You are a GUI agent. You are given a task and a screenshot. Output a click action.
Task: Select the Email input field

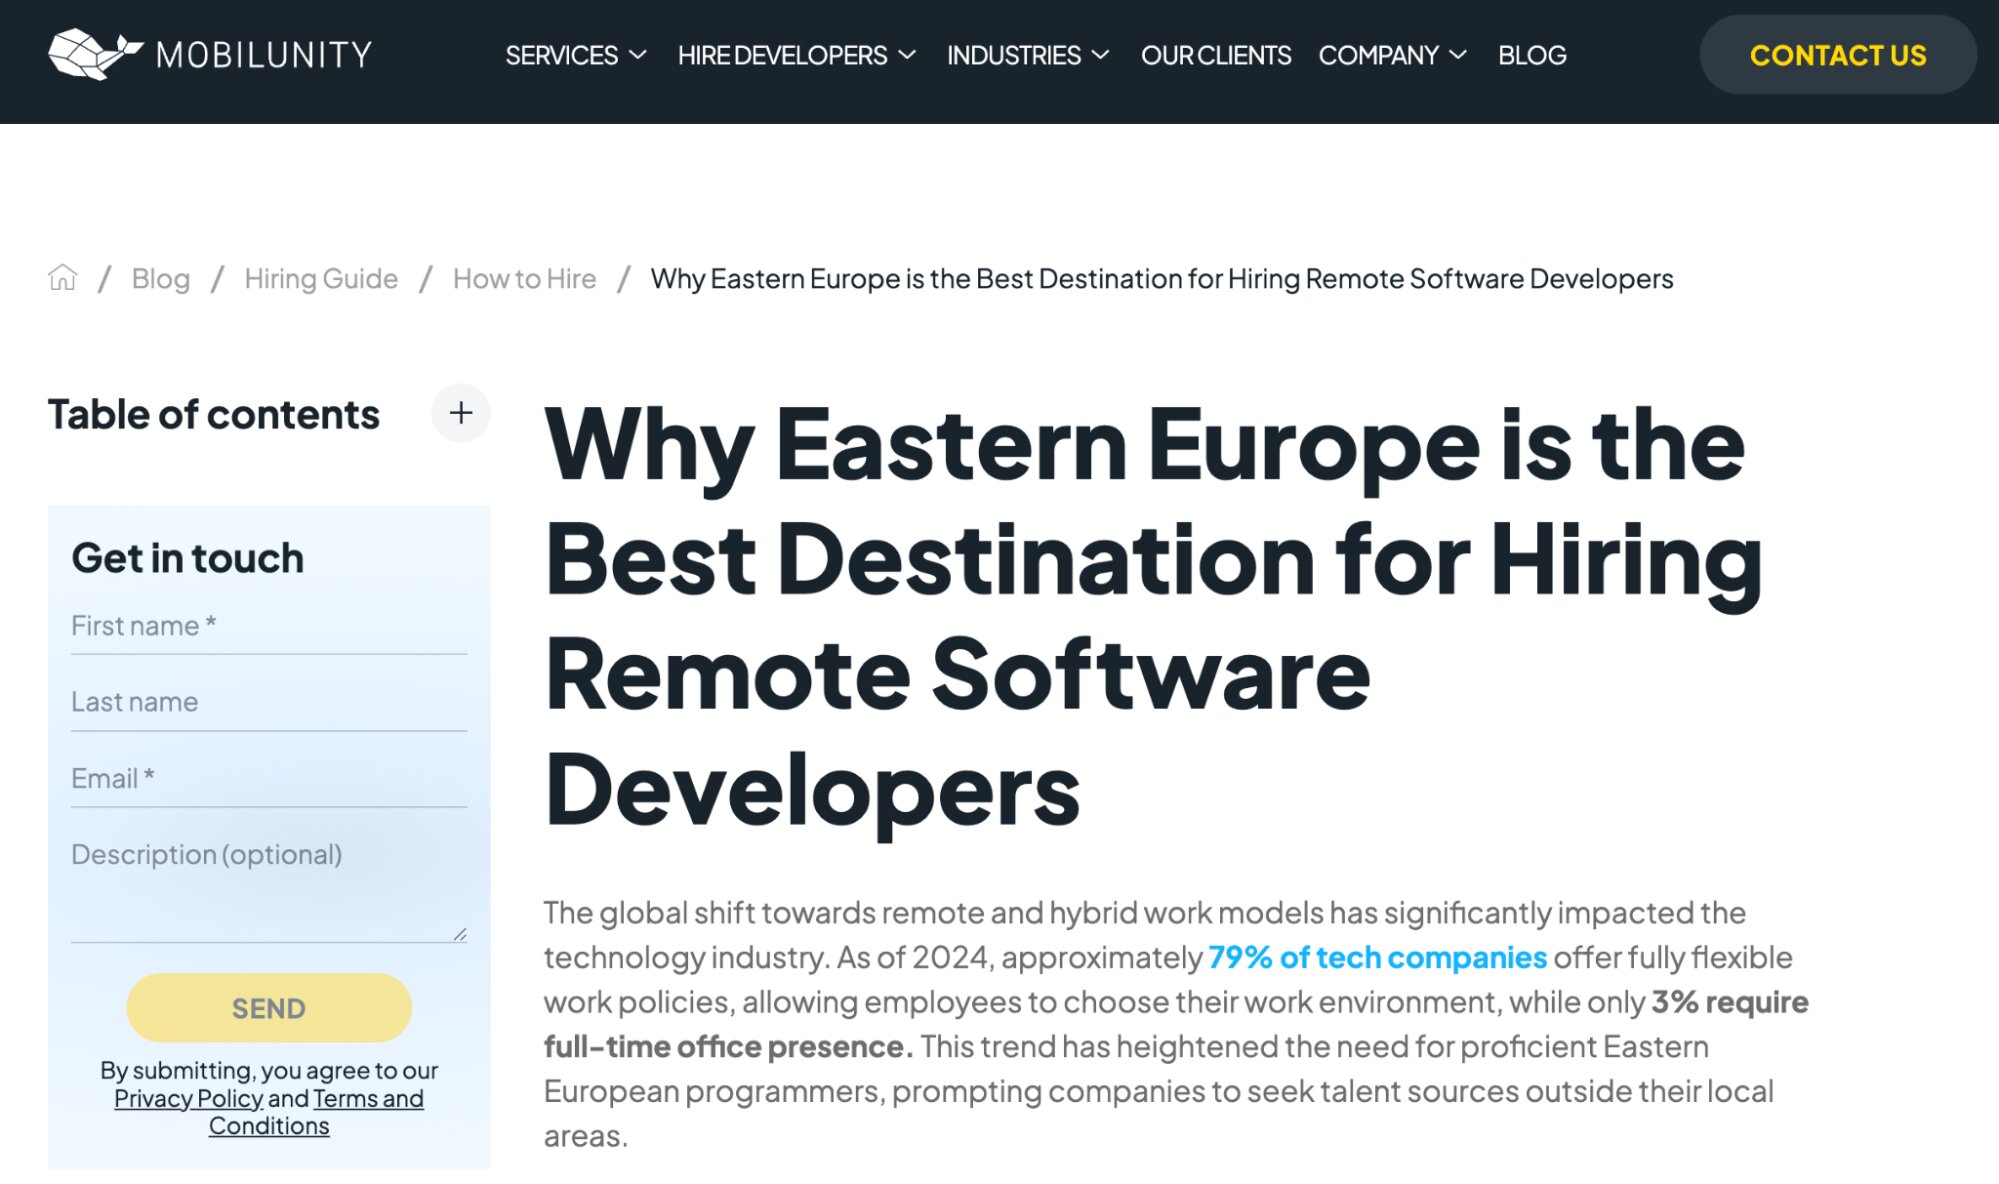pos(268,779)
